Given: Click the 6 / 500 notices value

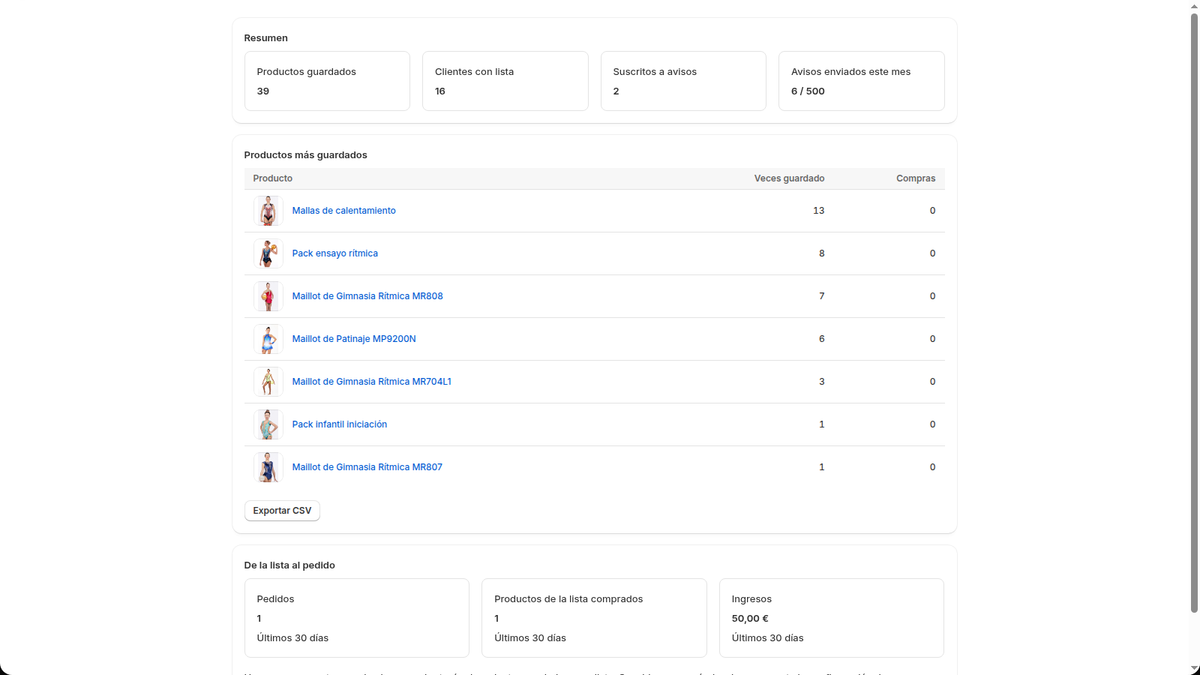Looking at the screenshot, I should pos(808,91).
